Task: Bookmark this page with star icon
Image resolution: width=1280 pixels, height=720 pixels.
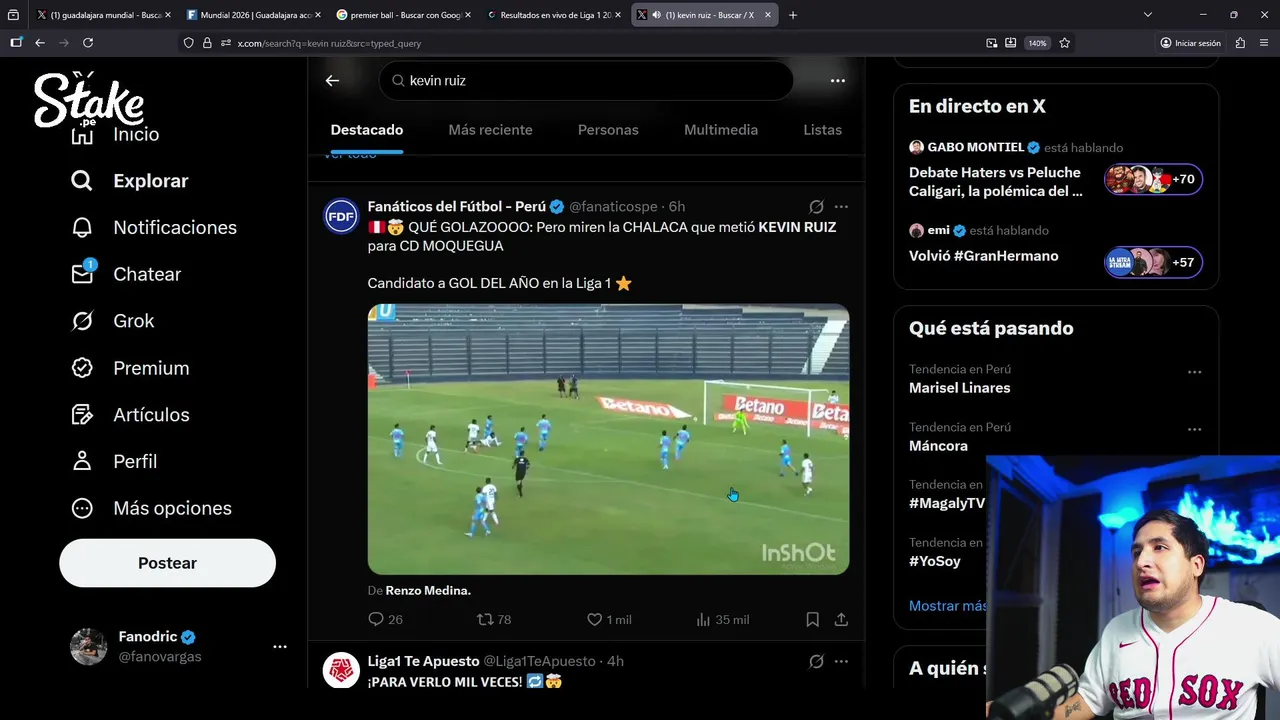Action: click(x=1065, y=43)
